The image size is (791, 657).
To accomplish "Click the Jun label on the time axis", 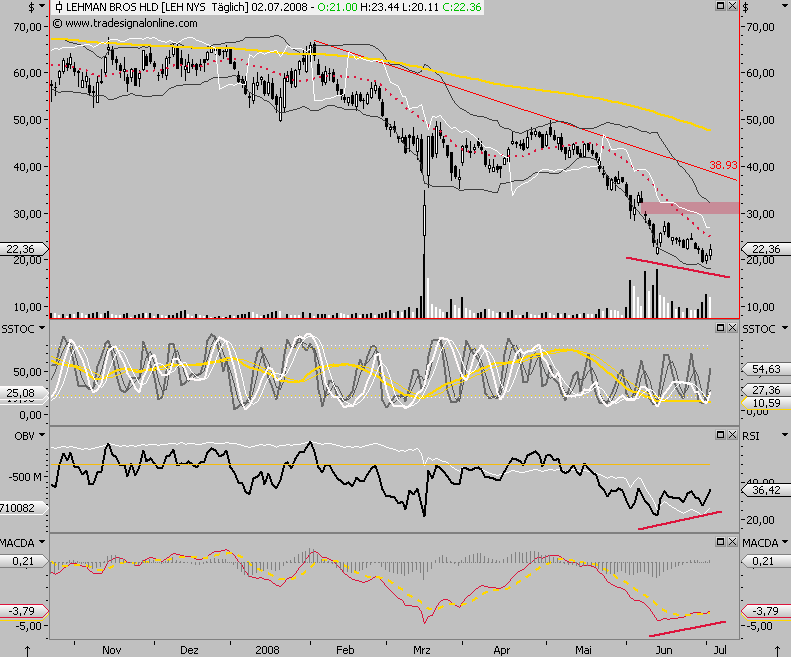I will [x=664, y=650].
